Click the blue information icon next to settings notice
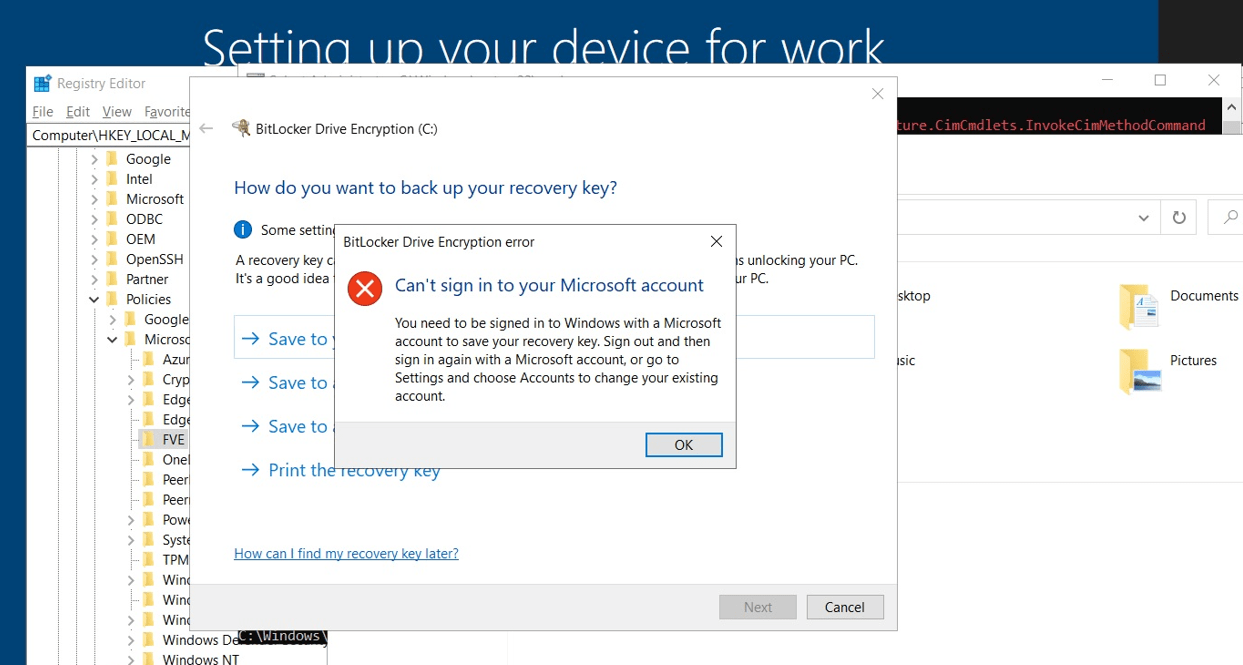Viewport: 1243px width, 665px height. (x=242, y=229)
